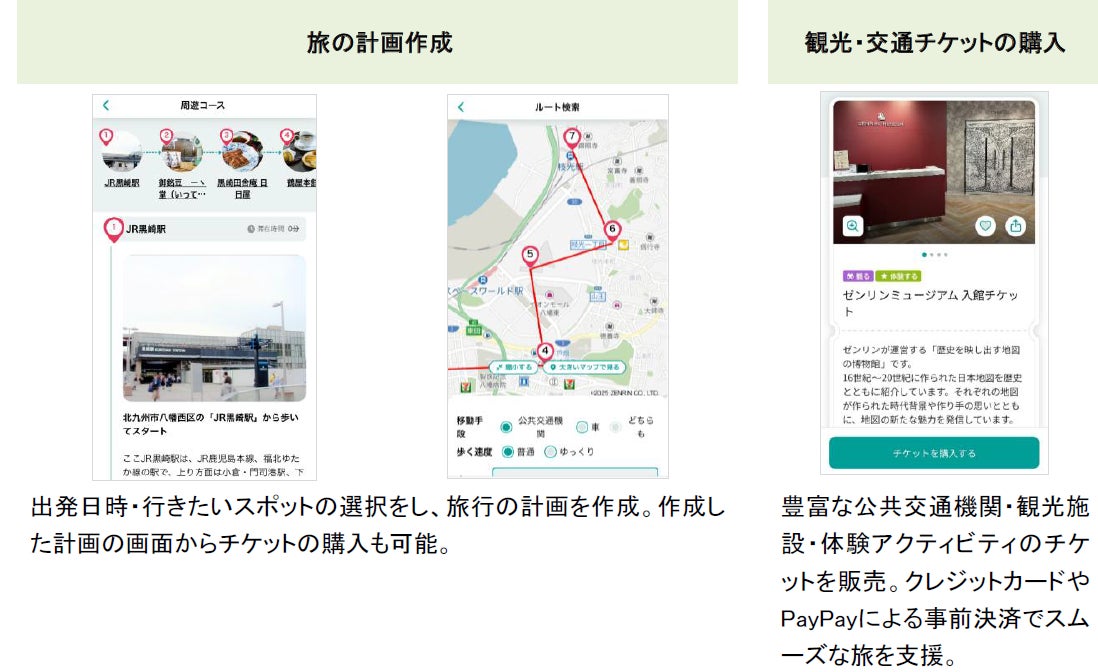Tap the 大きいマップで見る button on the map
Image resolution: width=1098 pixels, height=672 pixels.
point(585,367)
